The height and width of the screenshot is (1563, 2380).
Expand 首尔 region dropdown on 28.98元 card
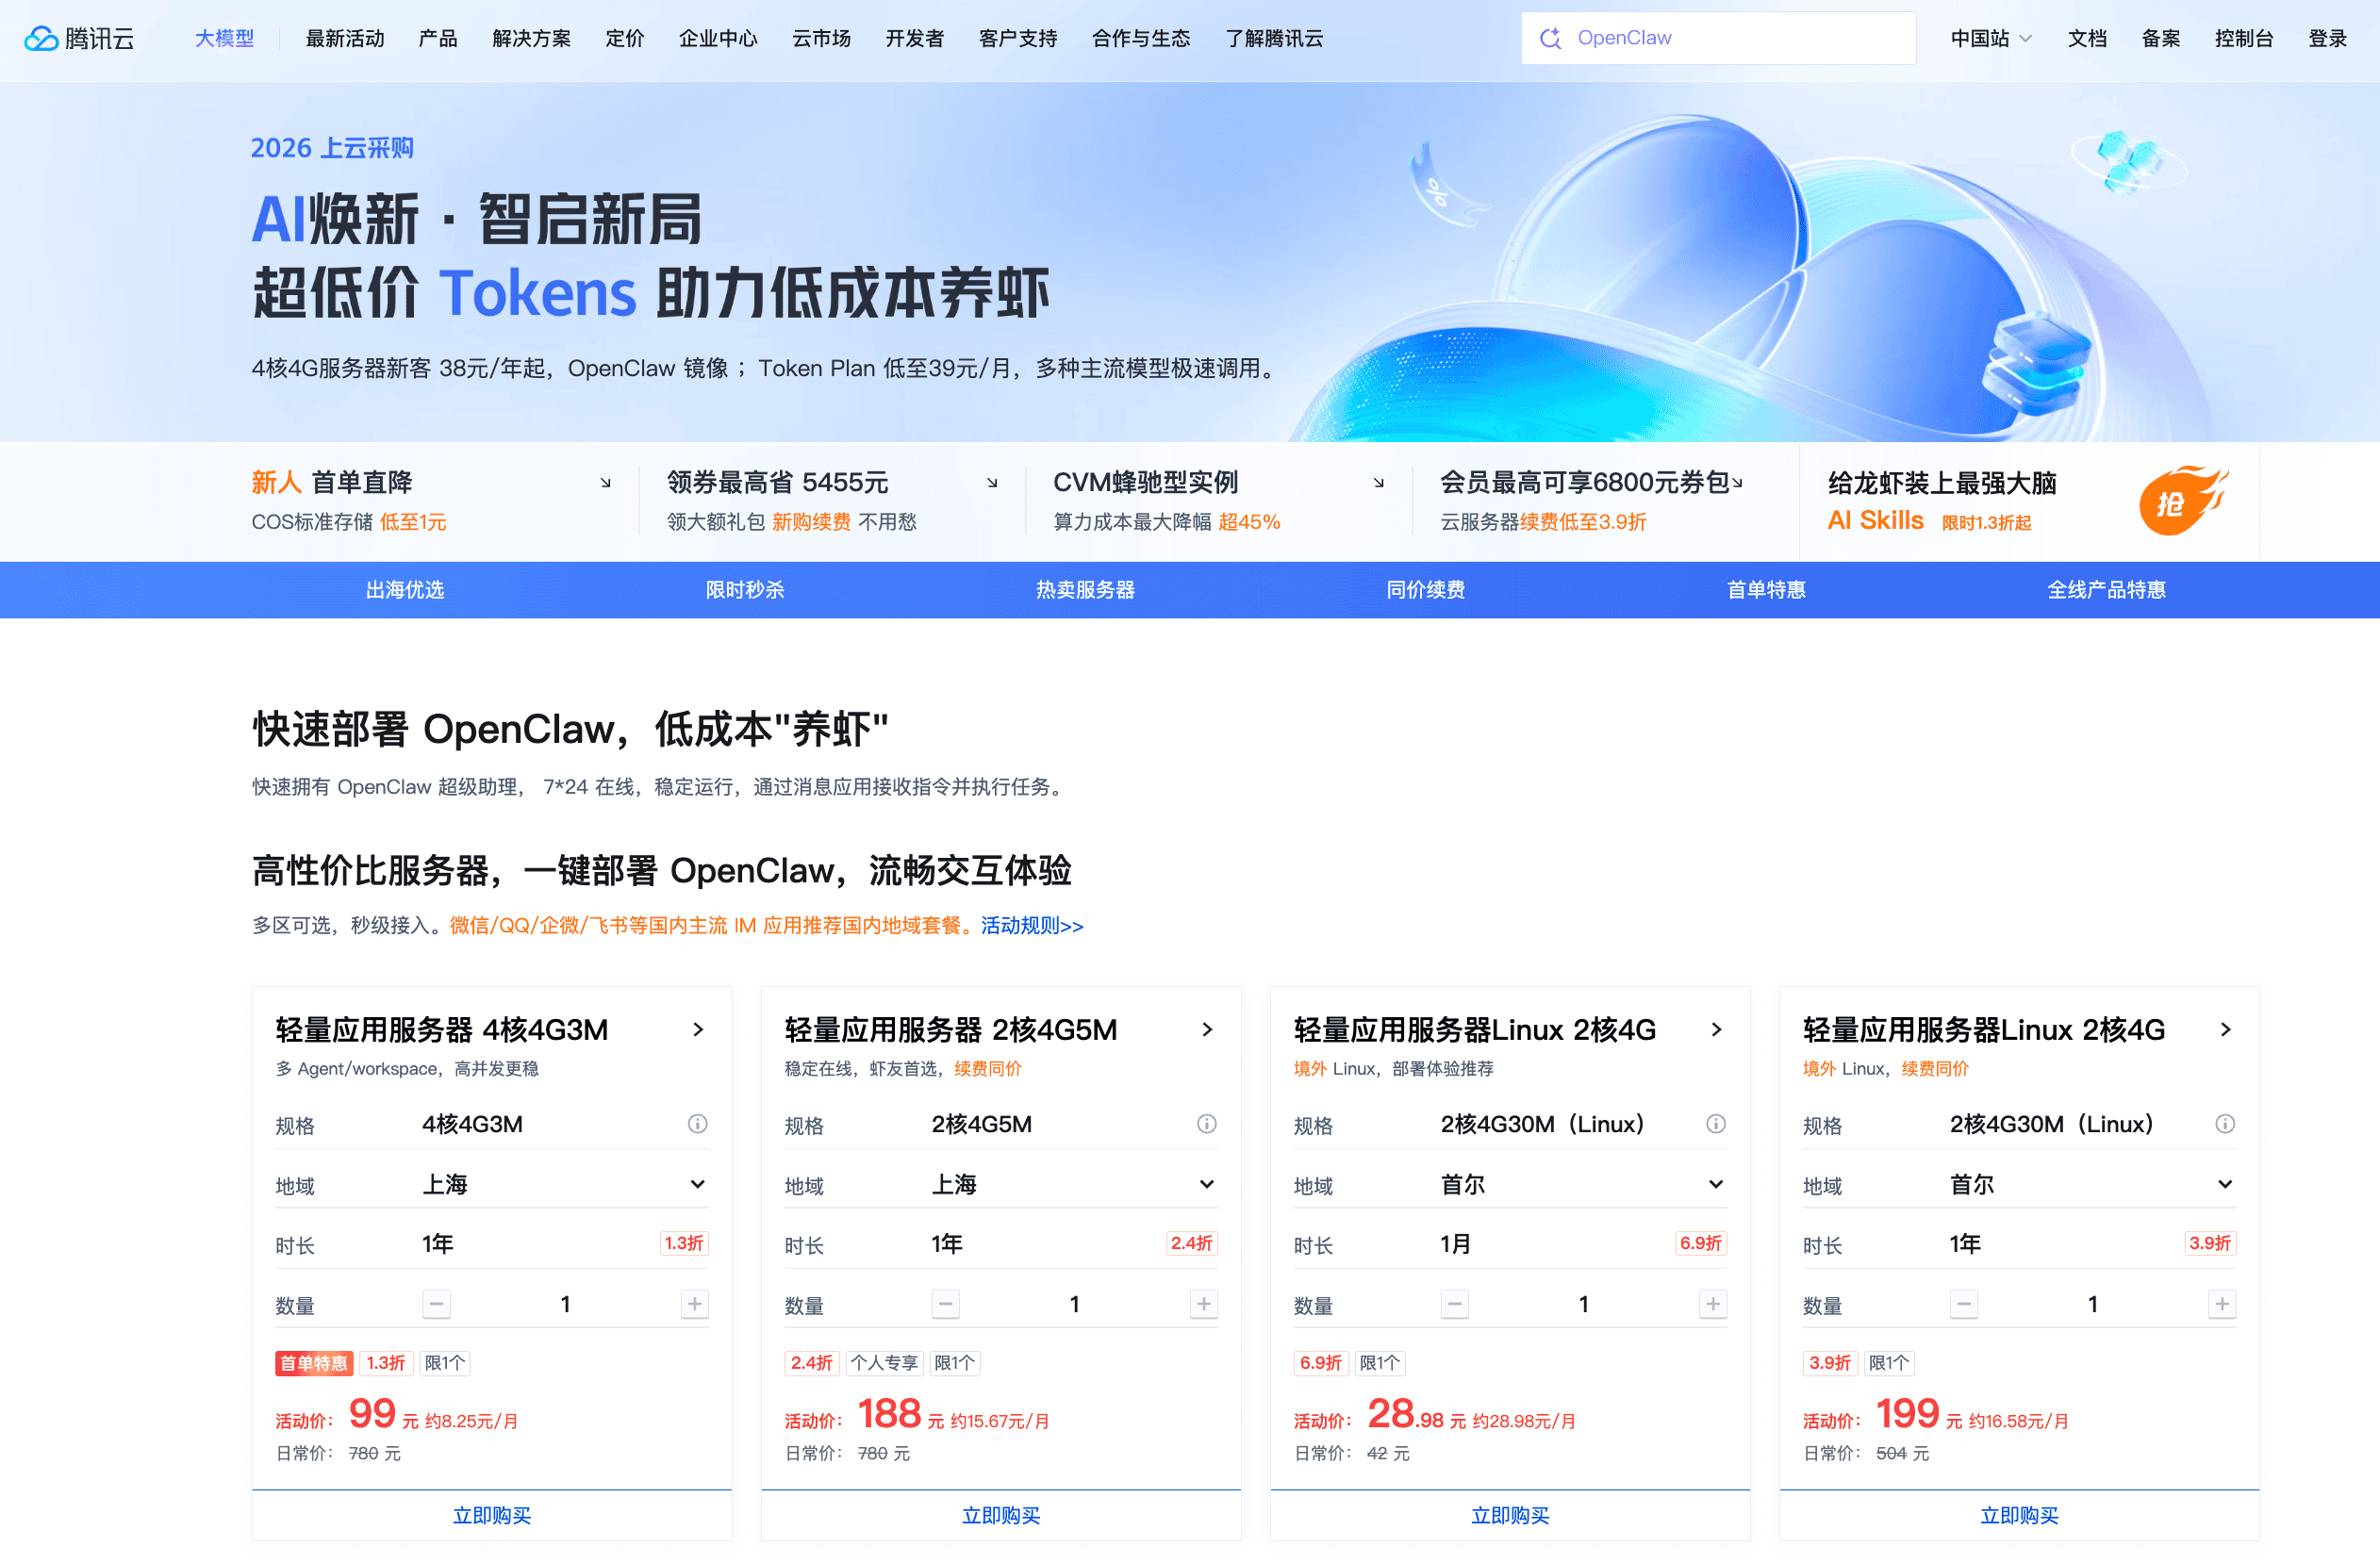[x=1715, y=1184]
